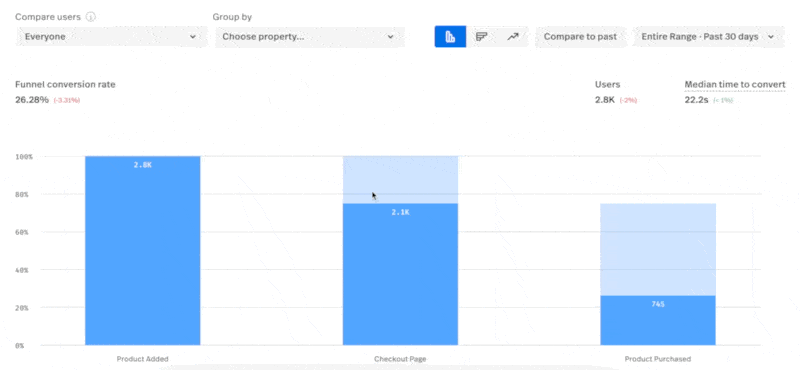The height and width of the screenshot is (370, 800).
Task: Click the Checkout Page axis label
Action: click(400, 359)
